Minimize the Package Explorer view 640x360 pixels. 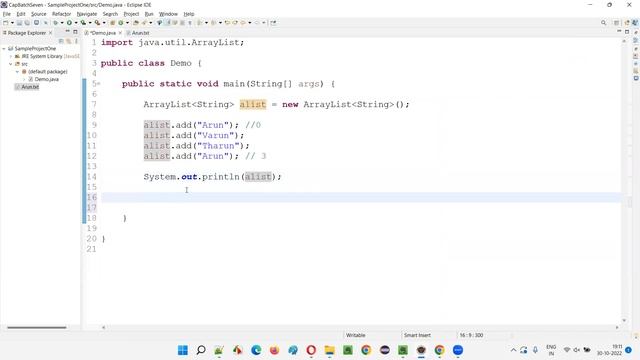tap(67, 31)
